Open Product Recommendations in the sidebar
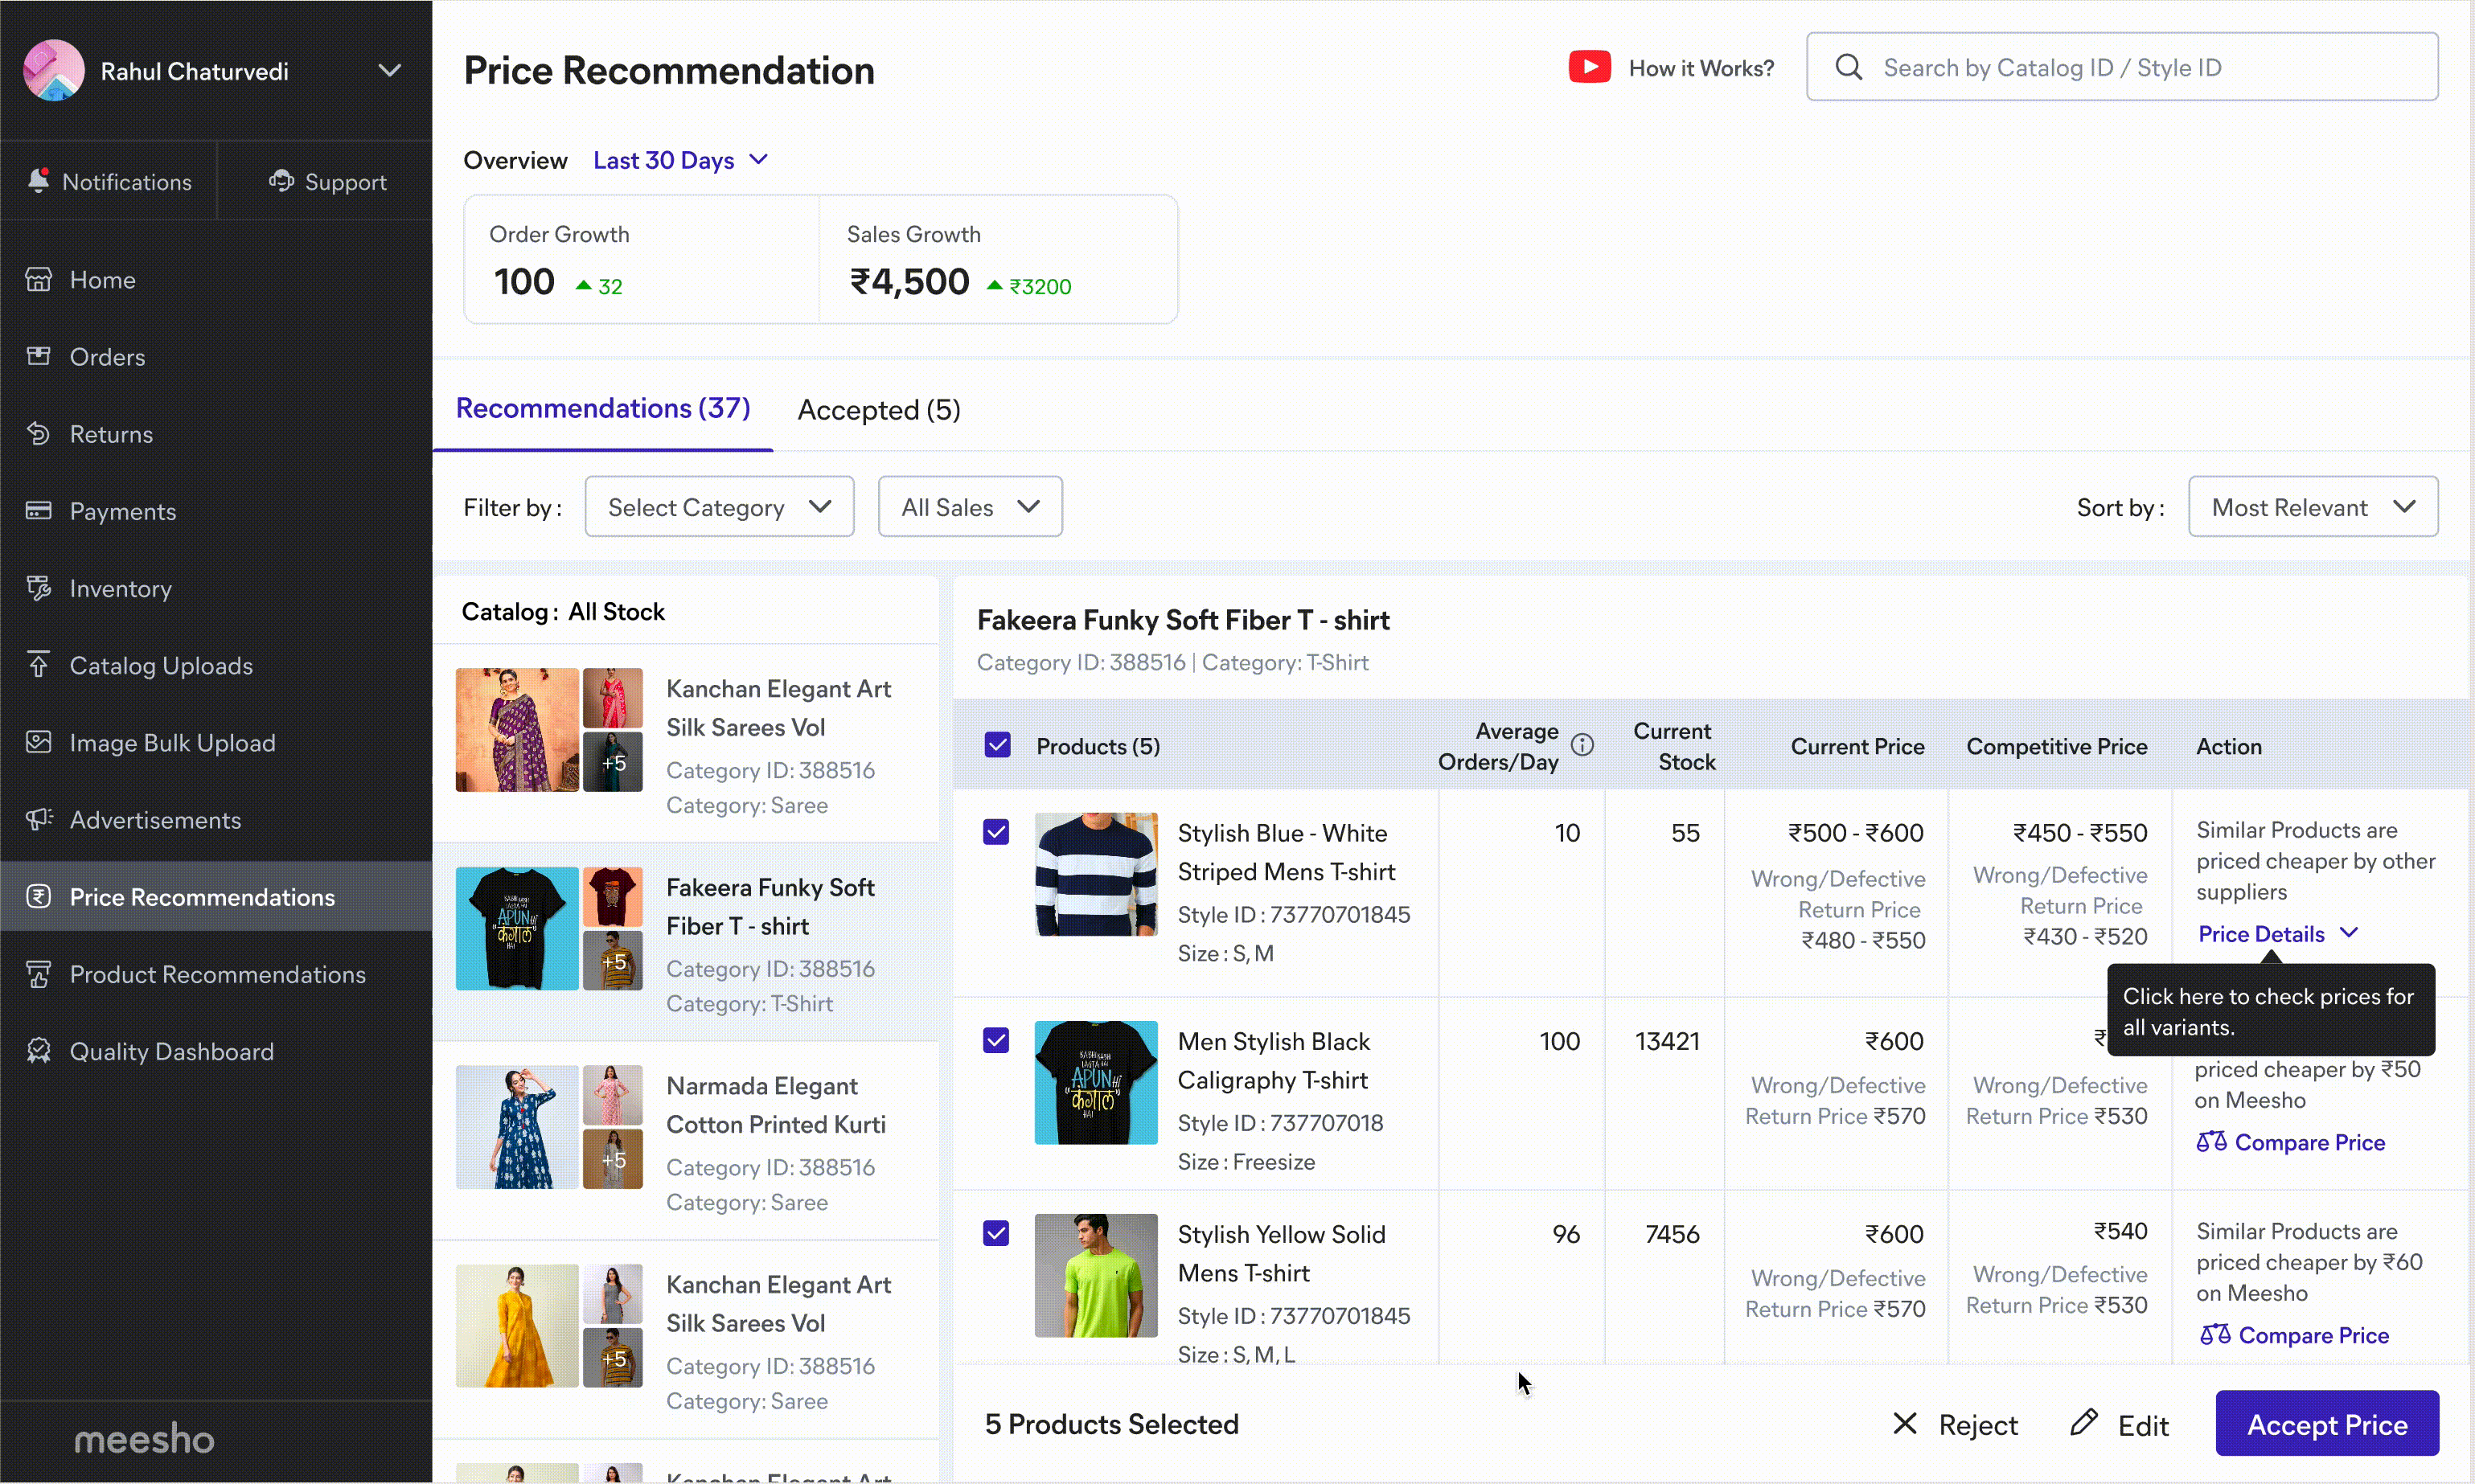This screenshot has width=2475, height=1484. [x=216, y=975]
